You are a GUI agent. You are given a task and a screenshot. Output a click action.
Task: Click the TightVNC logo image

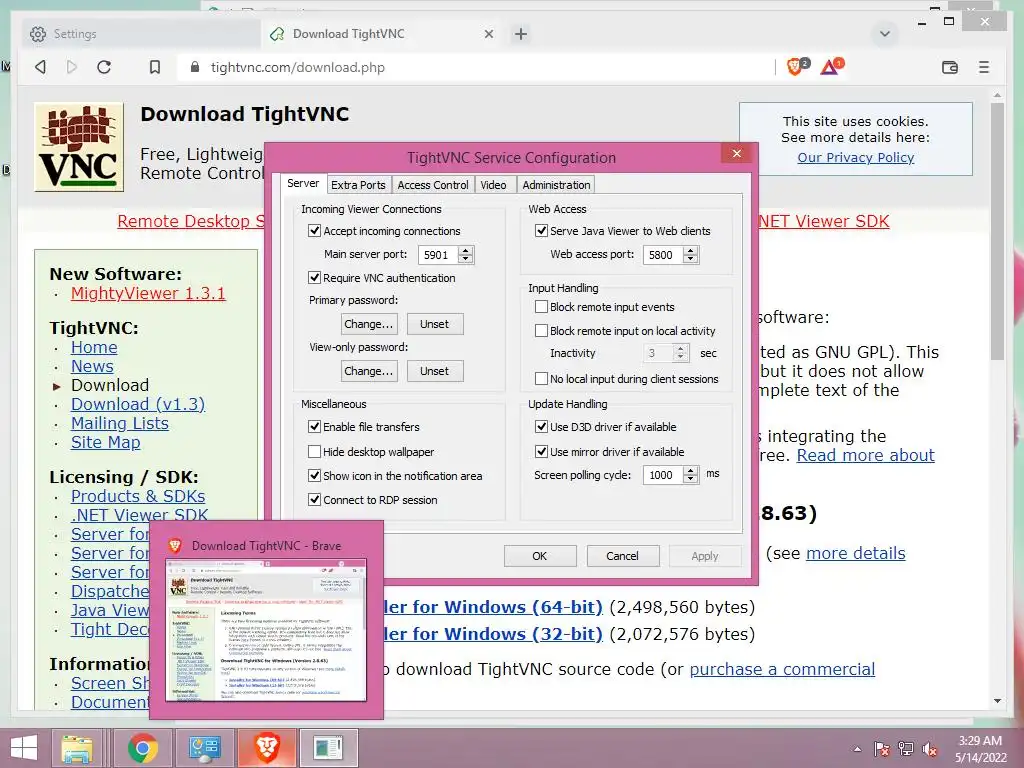[x=79, y=147]
